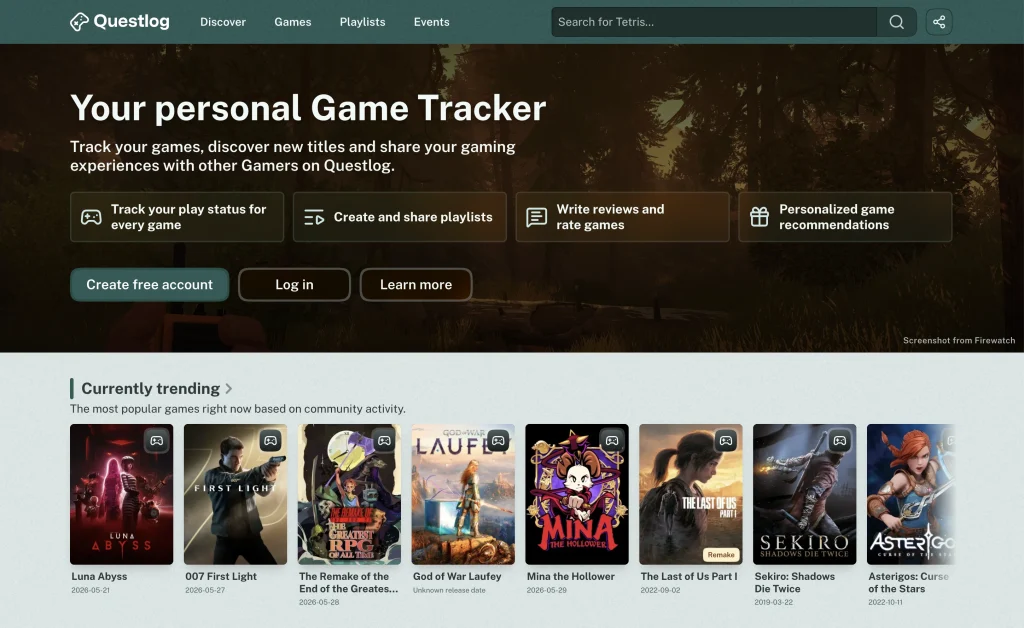Image resolution: width=1024 pixels, height=628 pixels.
Task: Click gamepad icon on Greatest RPG remake cover
Action: [x=384, y=441]
